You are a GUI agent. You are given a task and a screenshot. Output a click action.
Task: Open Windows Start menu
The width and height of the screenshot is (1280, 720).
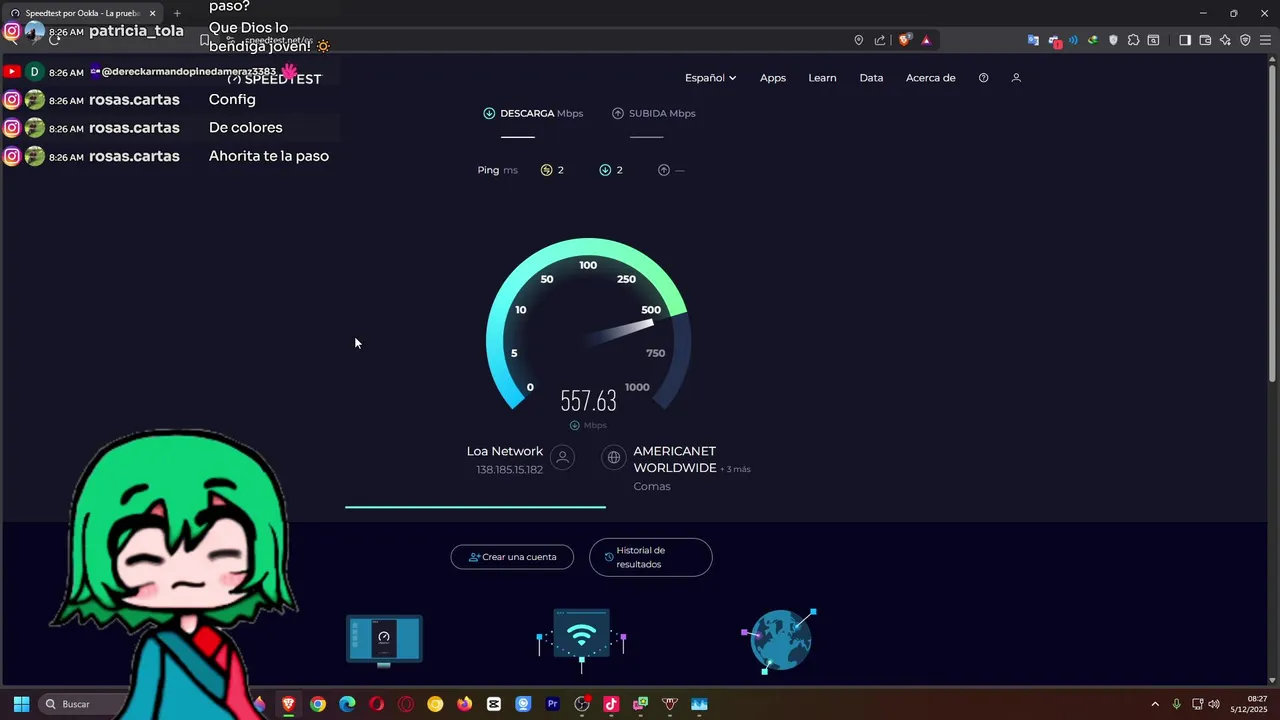(x=21, y=704)
